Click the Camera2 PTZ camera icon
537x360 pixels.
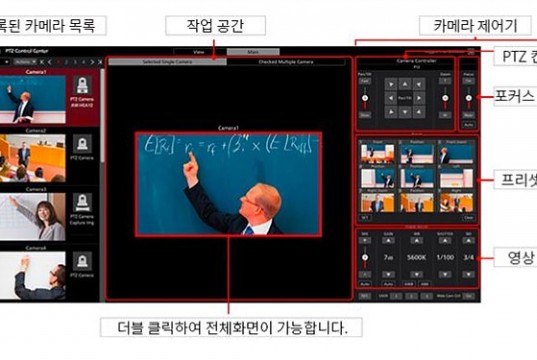pos(82,144)
